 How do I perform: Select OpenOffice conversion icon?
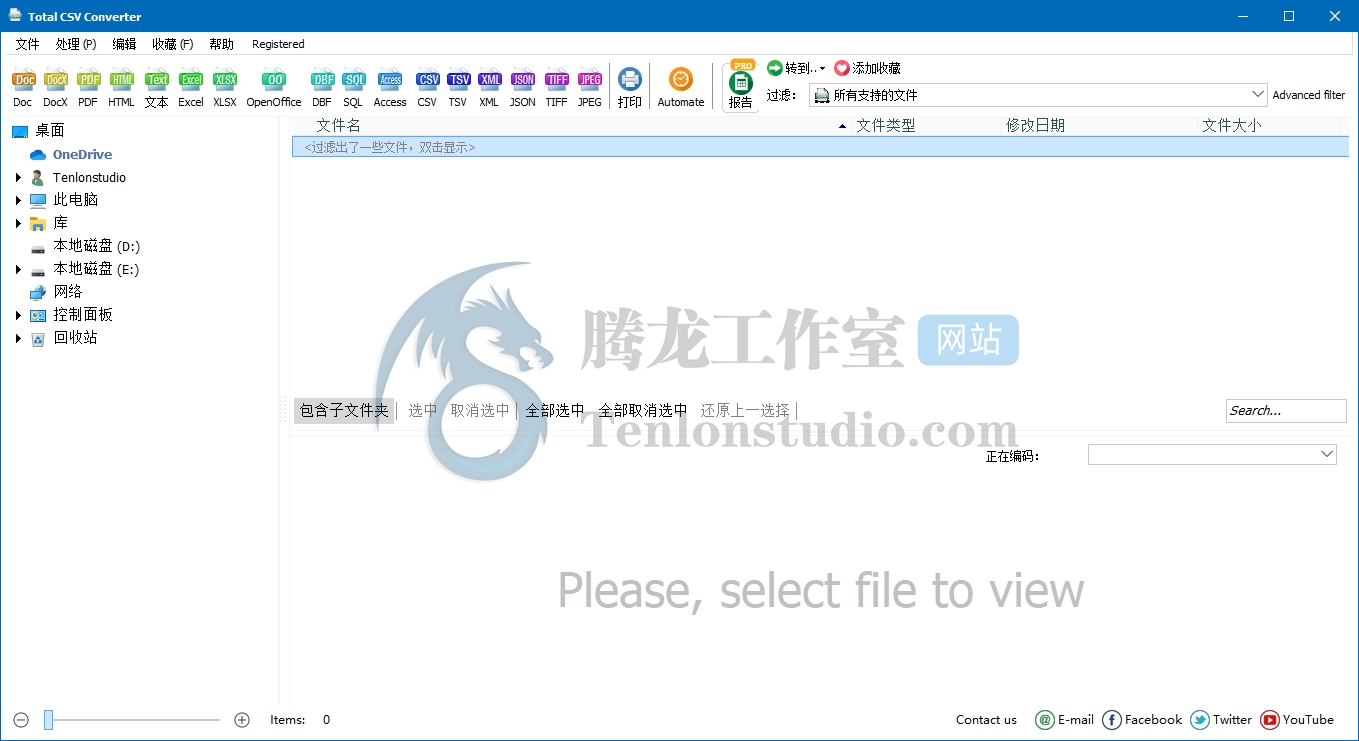click(x=274, y=88)
